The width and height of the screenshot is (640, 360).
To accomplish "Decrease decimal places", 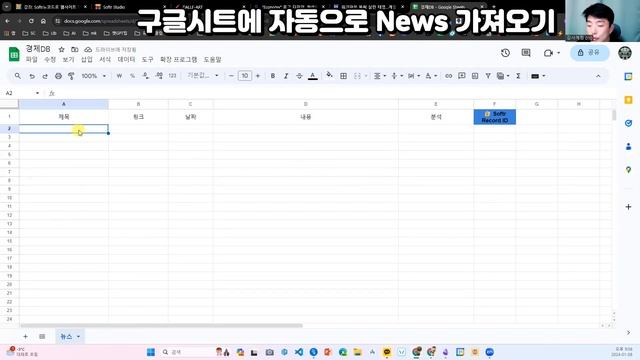I will 145,76.
